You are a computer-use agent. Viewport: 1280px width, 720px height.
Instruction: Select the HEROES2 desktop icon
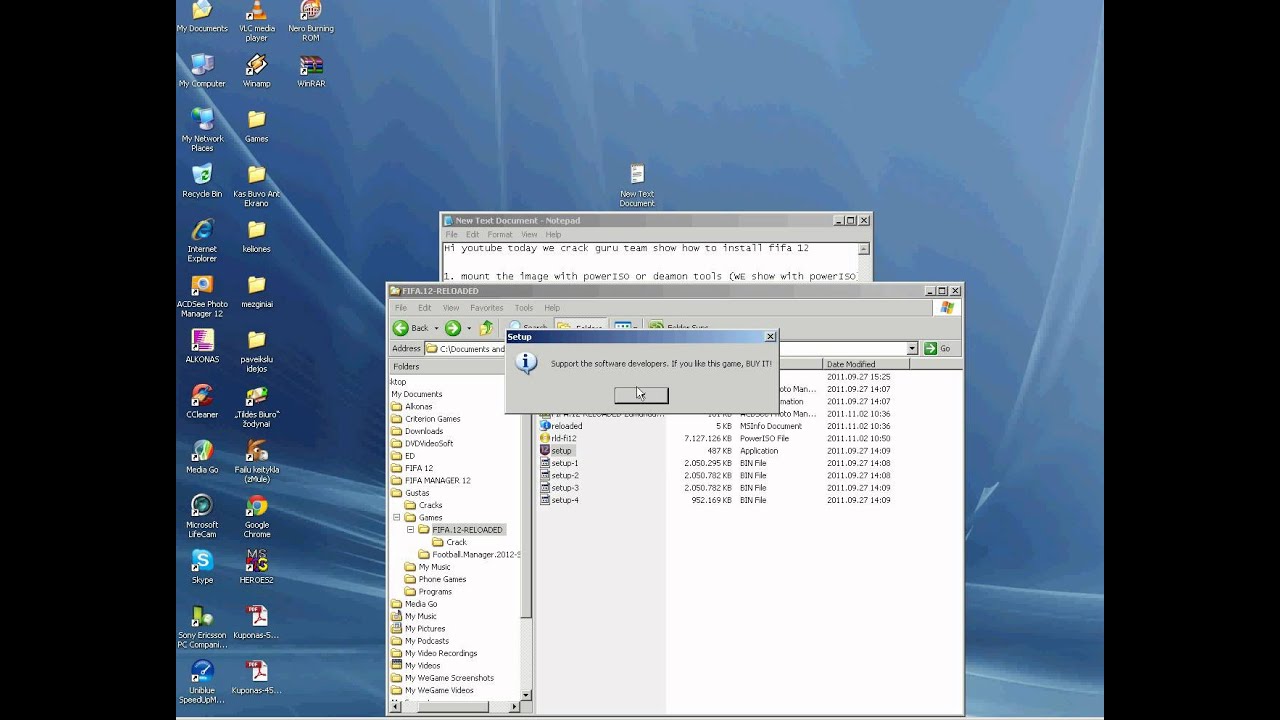pos(257,566)
